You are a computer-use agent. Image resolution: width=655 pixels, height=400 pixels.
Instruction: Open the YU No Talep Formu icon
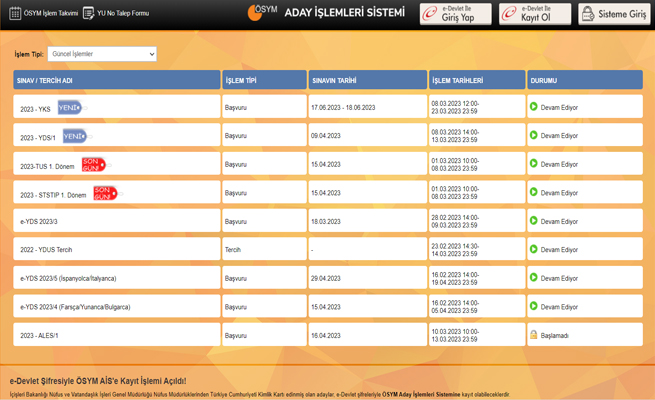pyautogui.click(x=89, y=13)
